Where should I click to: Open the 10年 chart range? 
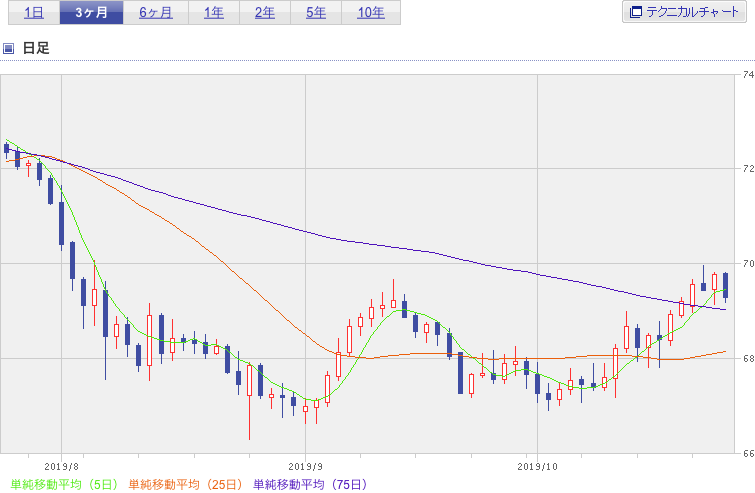point(371,13)
